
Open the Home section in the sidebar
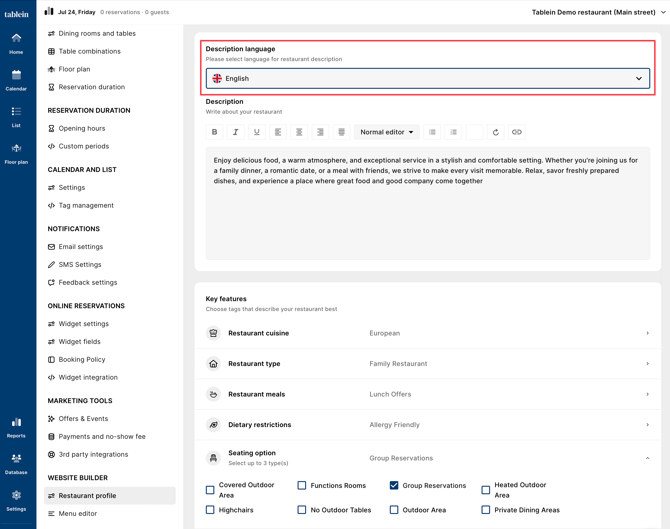click(16, 44)
